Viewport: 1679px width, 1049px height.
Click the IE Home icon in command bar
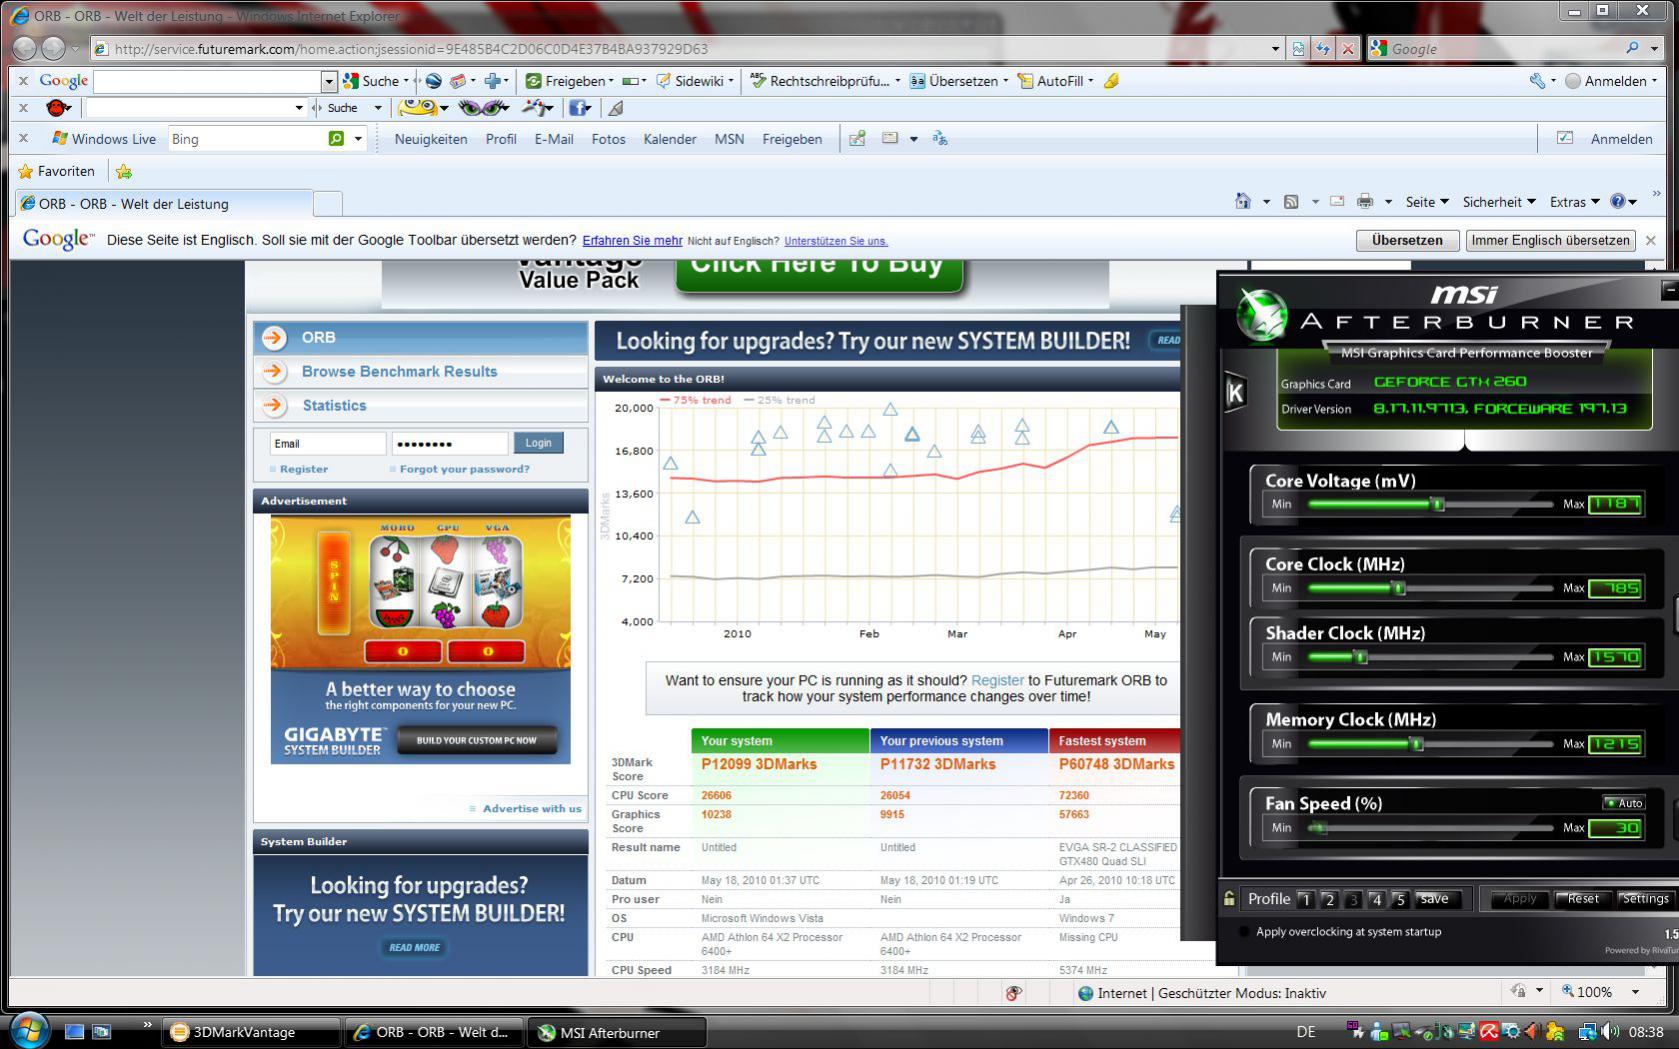click(x=1243, y=201)
